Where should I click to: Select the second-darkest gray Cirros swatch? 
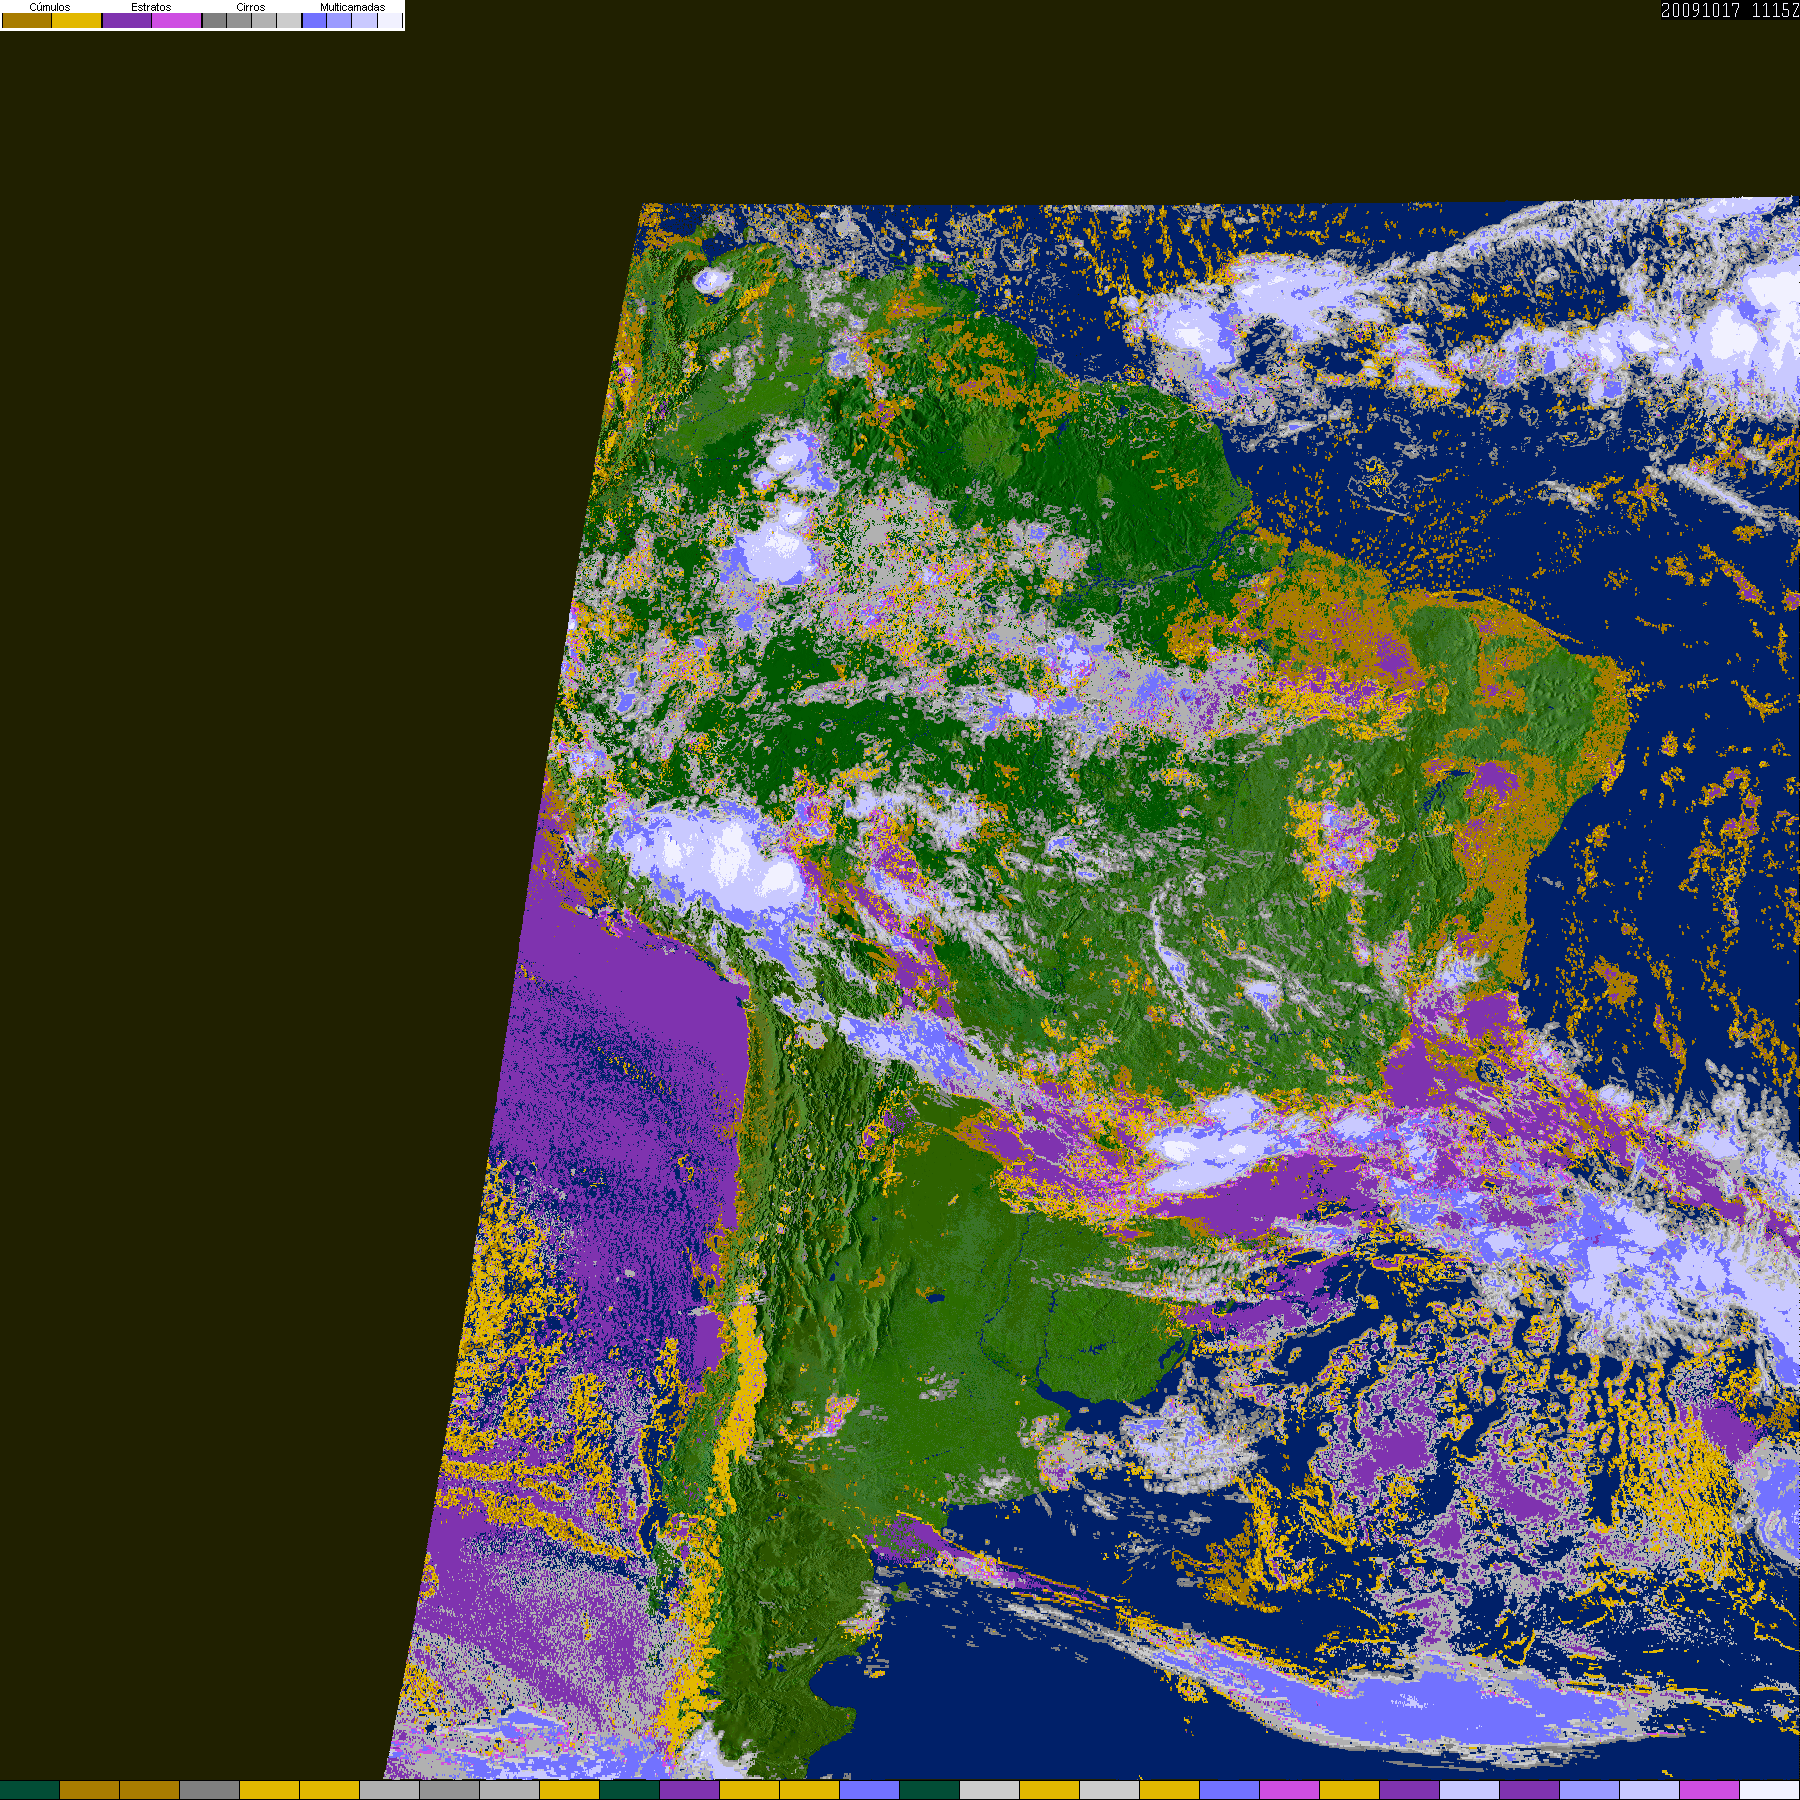tap(239, 20)
